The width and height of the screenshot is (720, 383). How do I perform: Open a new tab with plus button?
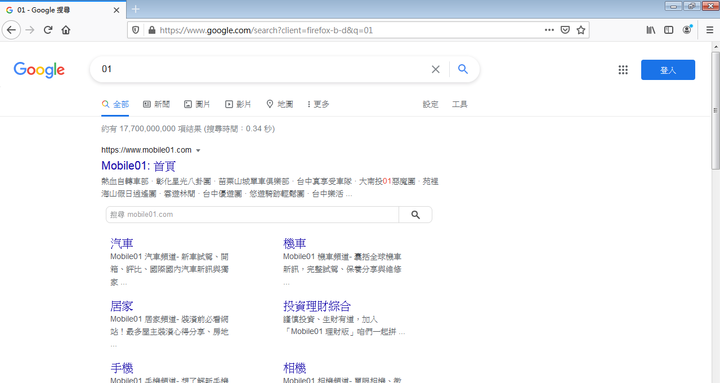pos(135,9)
